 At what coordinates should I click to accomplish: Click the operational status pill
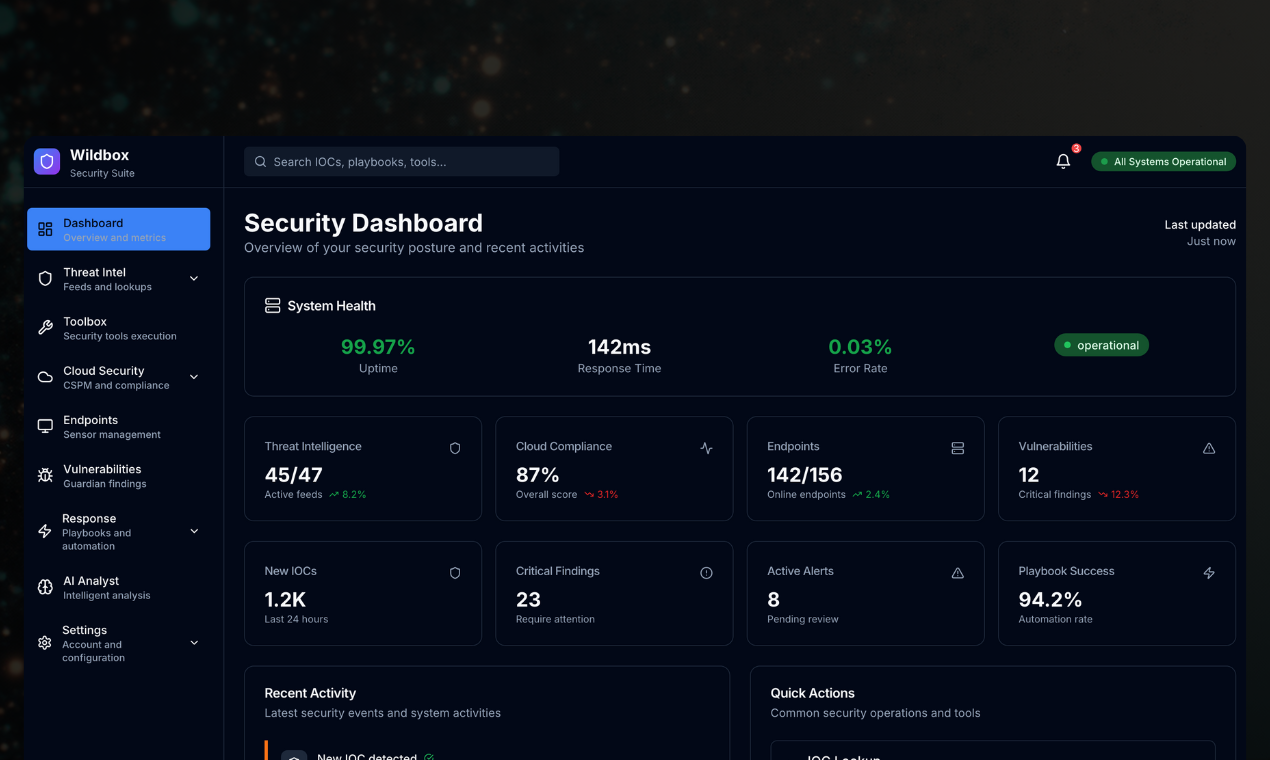(1101, 345)
